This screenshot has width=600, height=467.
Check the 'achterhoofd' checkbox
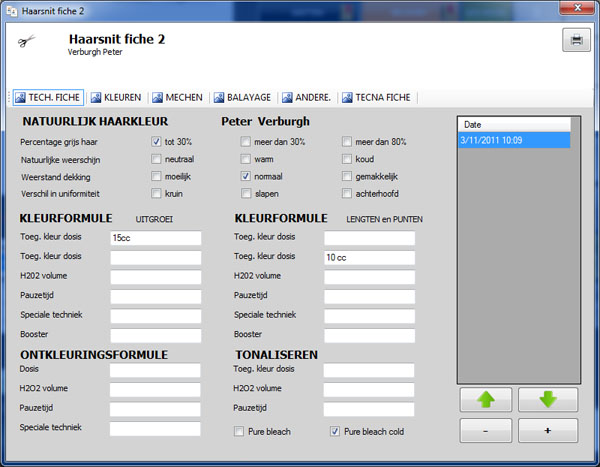[x=347, y=193]
